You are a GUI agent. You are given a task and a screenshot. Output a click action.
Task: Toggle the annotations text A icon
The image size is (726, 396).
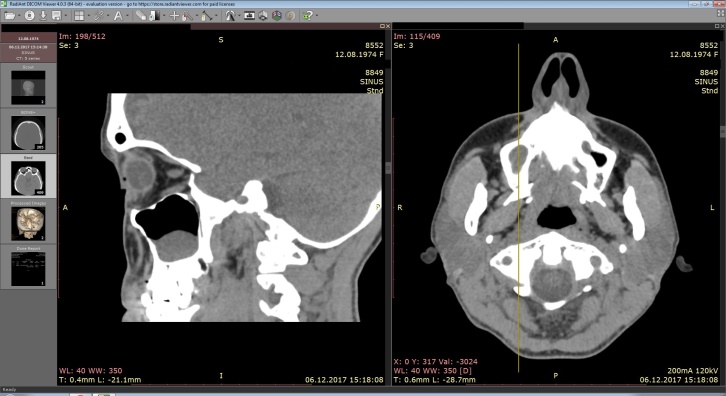click(118, 16)
